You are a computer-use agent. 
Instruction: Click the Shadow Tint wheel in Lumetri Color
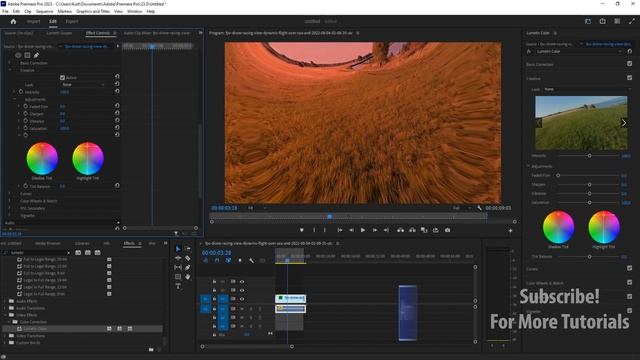[x=558, y=227]
